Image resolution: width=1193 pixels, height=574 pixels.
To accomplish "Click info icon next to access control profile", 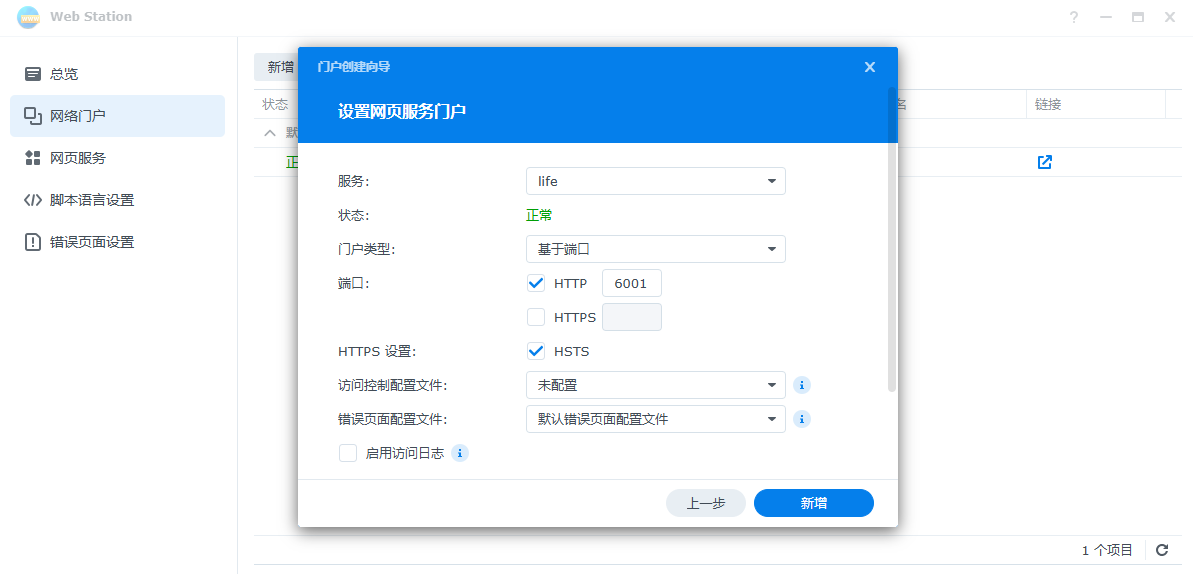I will coord(801,385).
